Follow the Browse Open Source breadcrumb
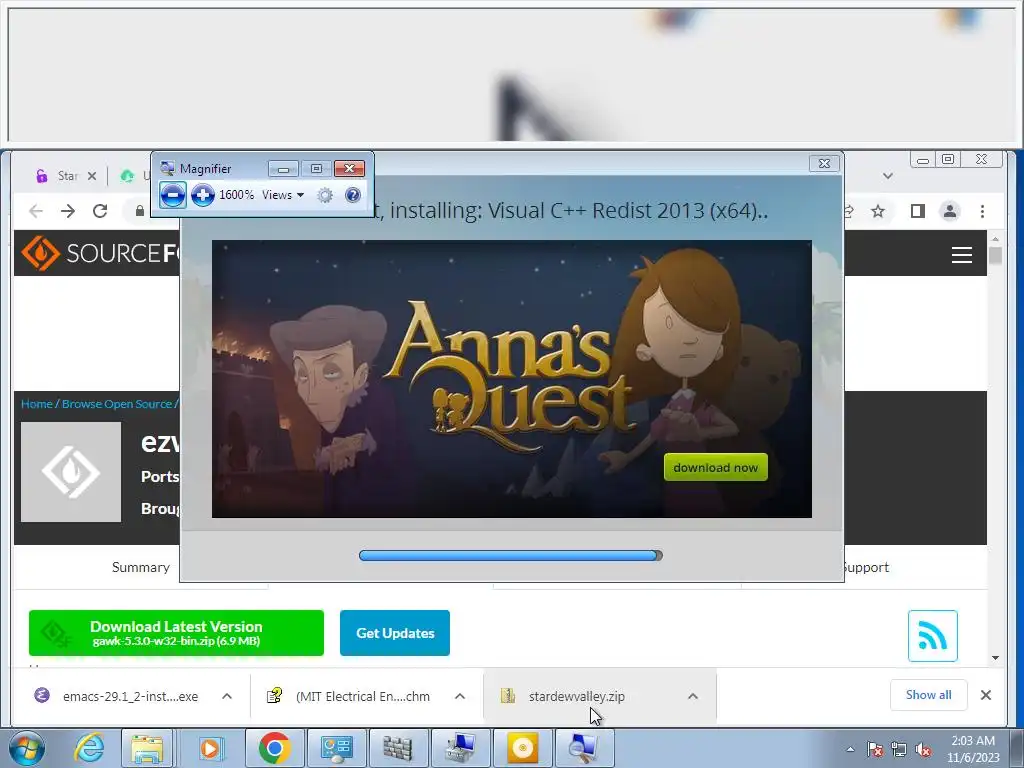This screenshot has height=768, width=1024. click(117, 404)
